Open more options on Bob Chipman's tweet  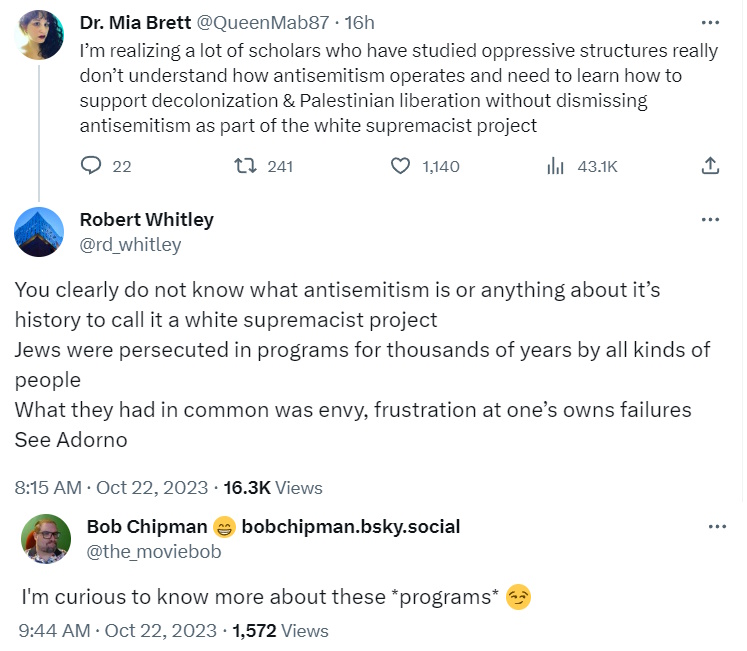pos(717,526)
